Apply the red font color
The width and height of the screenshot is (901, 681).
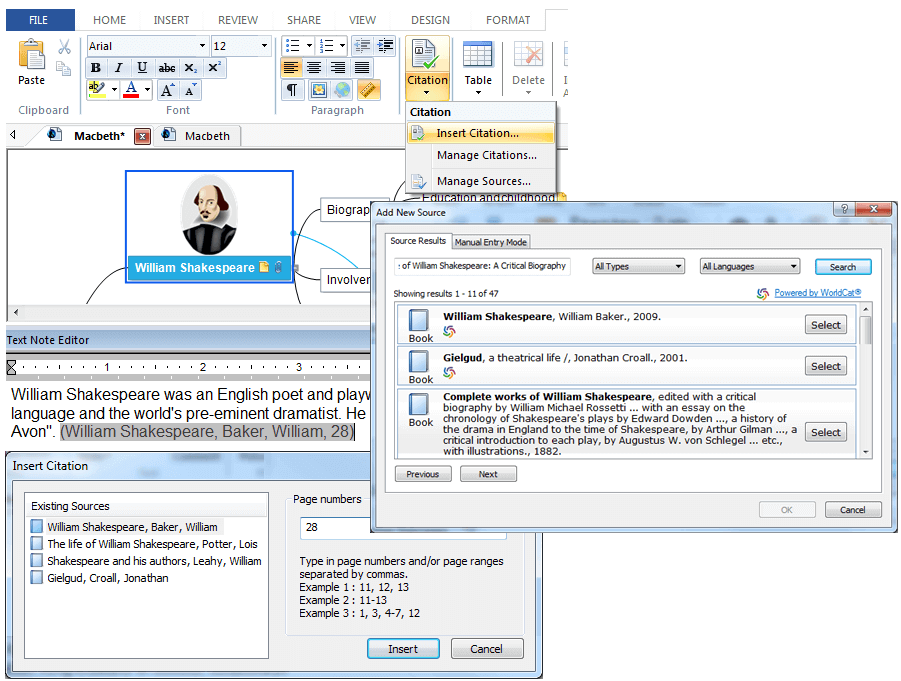pos(132,90)
